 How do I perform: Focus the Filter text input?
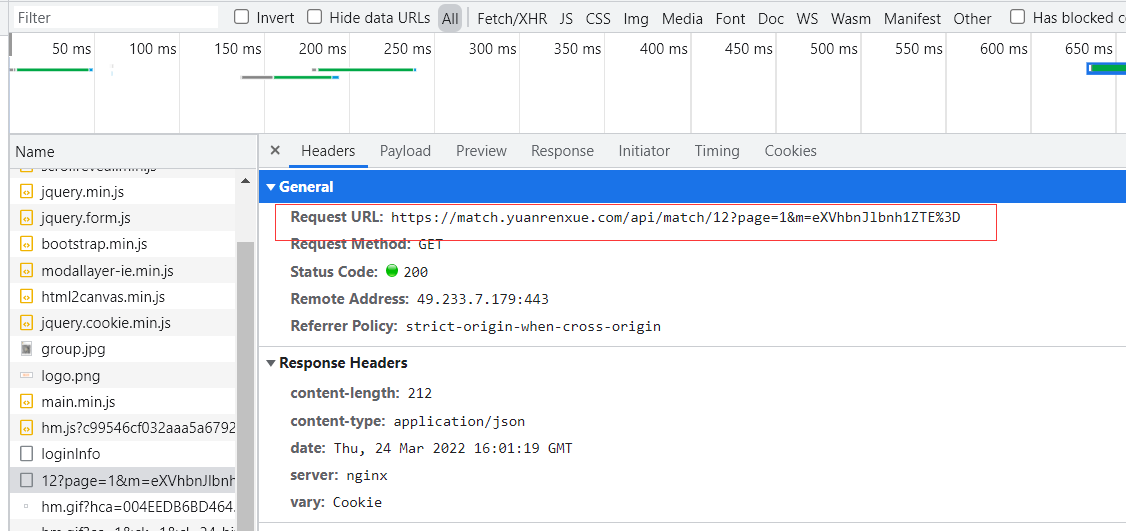[x=115, y=17]
